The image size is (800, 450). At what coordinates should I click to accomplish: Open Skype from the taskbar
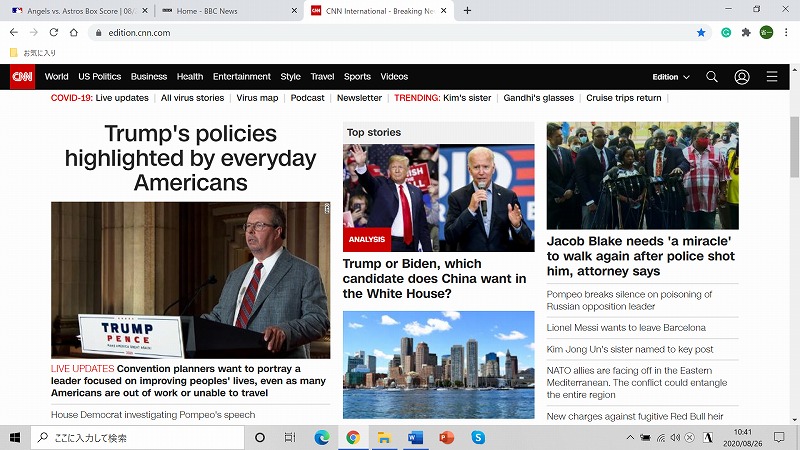[478, 438]
